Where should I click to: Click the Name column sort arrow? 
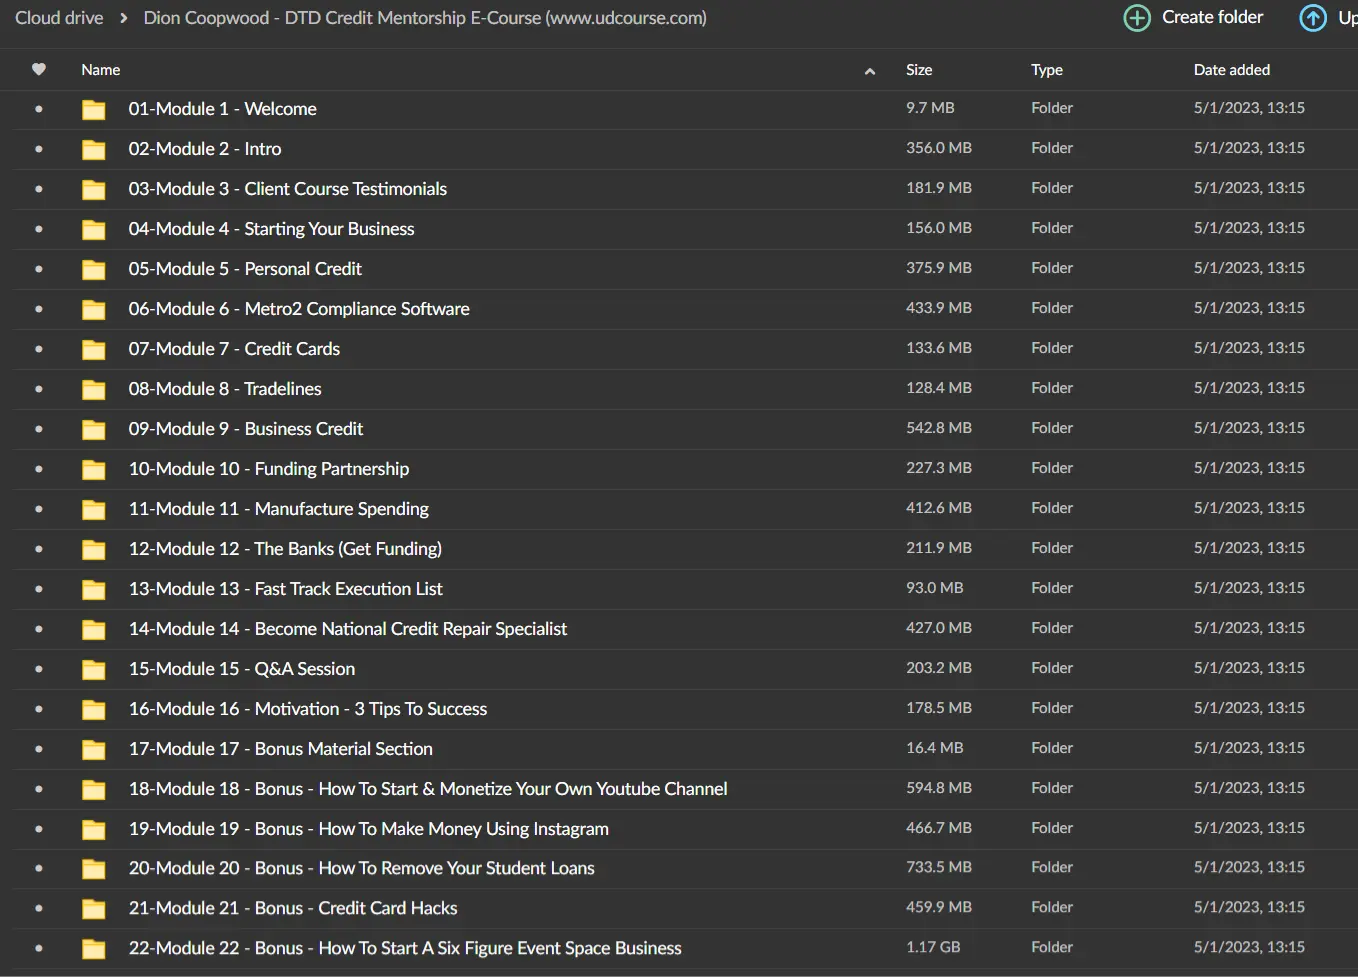click(x=869, y=71)
